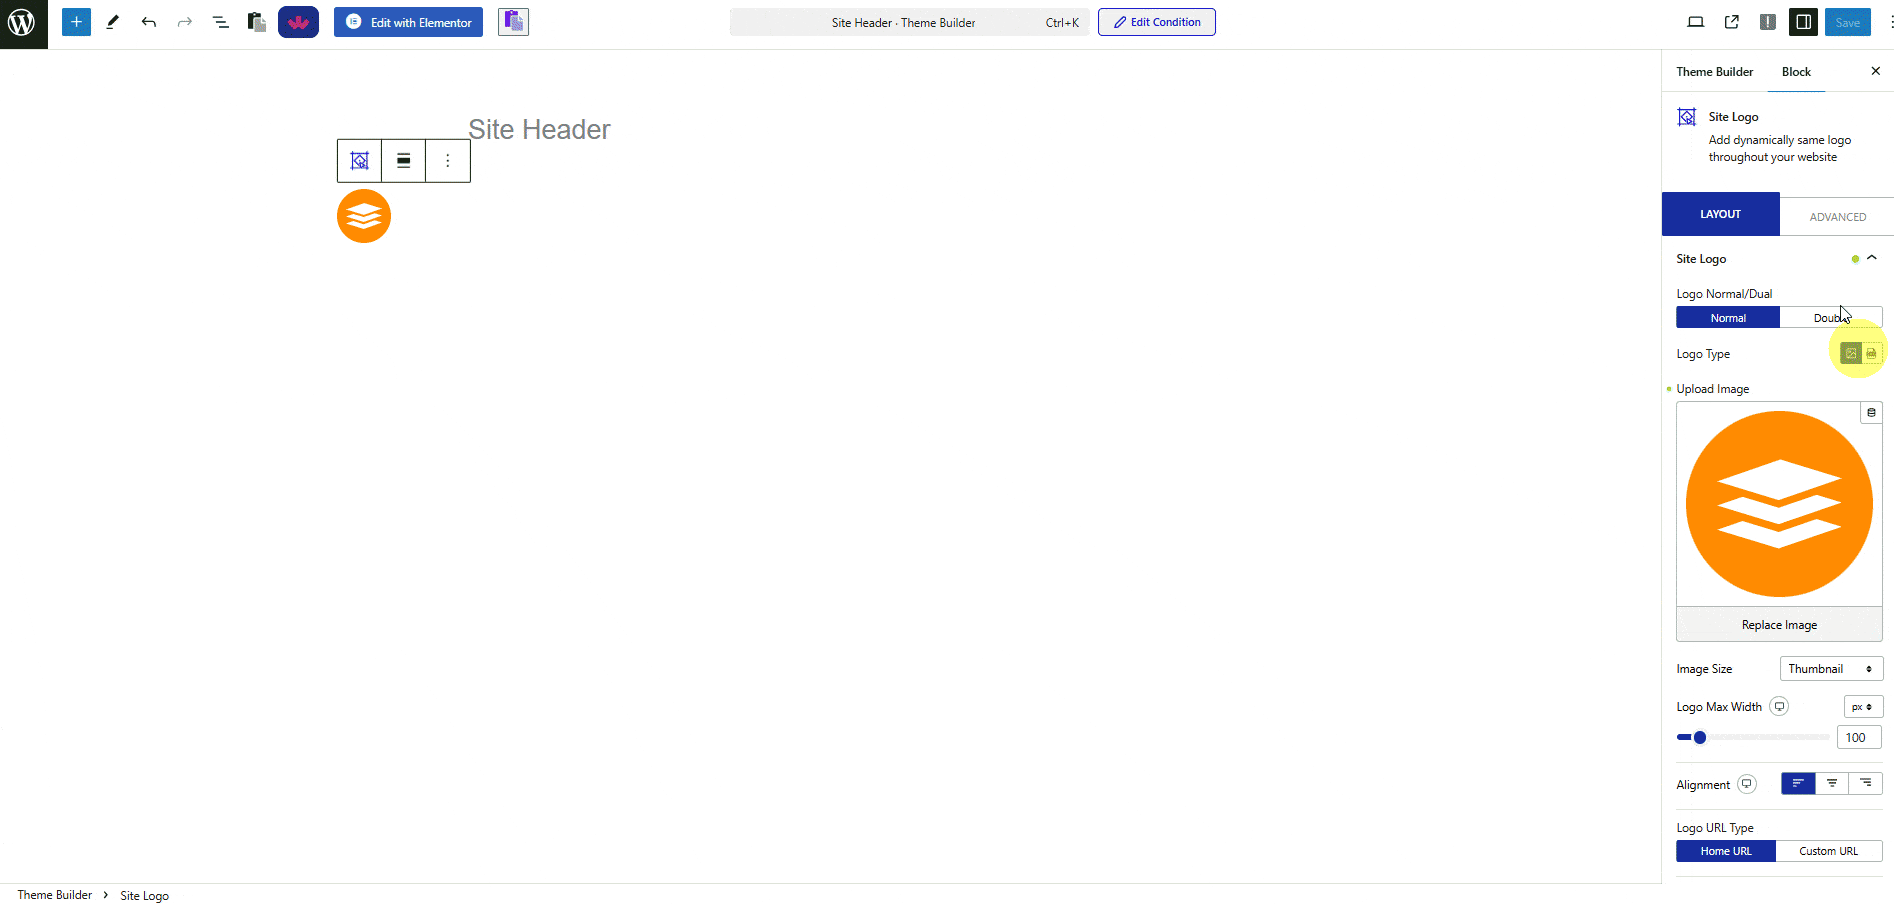
Task: Click the Logo Max Width value field showing 100
Action: click(x=1857, y=737)
